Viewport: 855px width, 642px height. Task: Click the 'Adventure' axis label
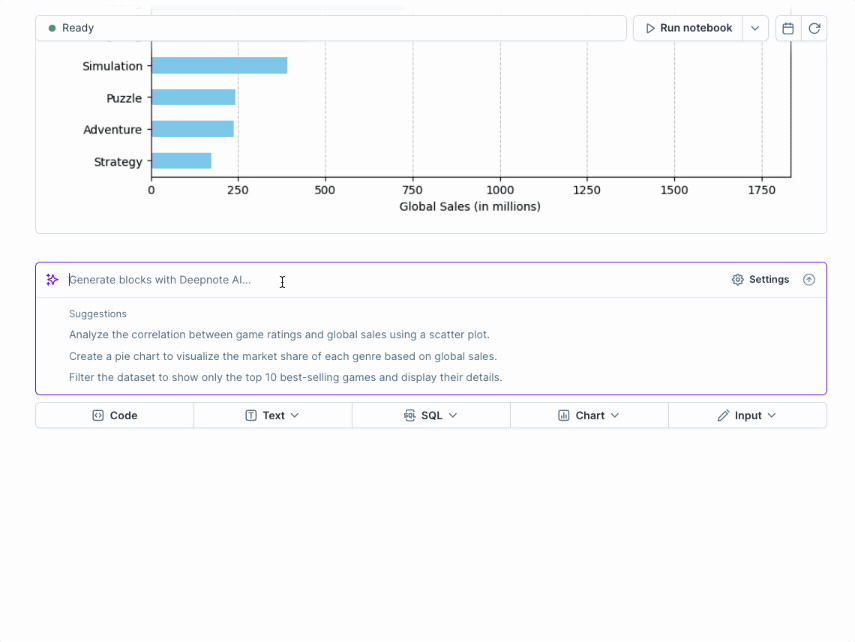click(112, 130)
